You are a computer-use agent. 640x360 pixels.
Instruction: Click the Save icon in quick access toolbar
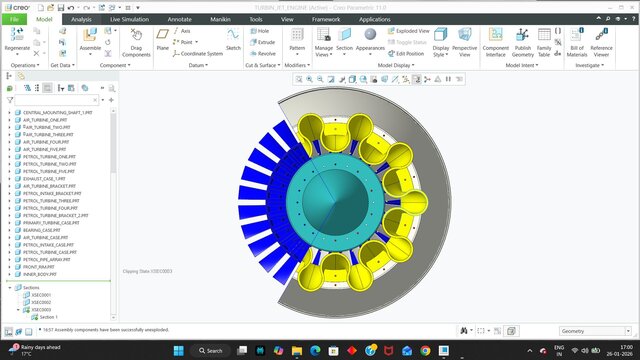click(x=61, y=7)
